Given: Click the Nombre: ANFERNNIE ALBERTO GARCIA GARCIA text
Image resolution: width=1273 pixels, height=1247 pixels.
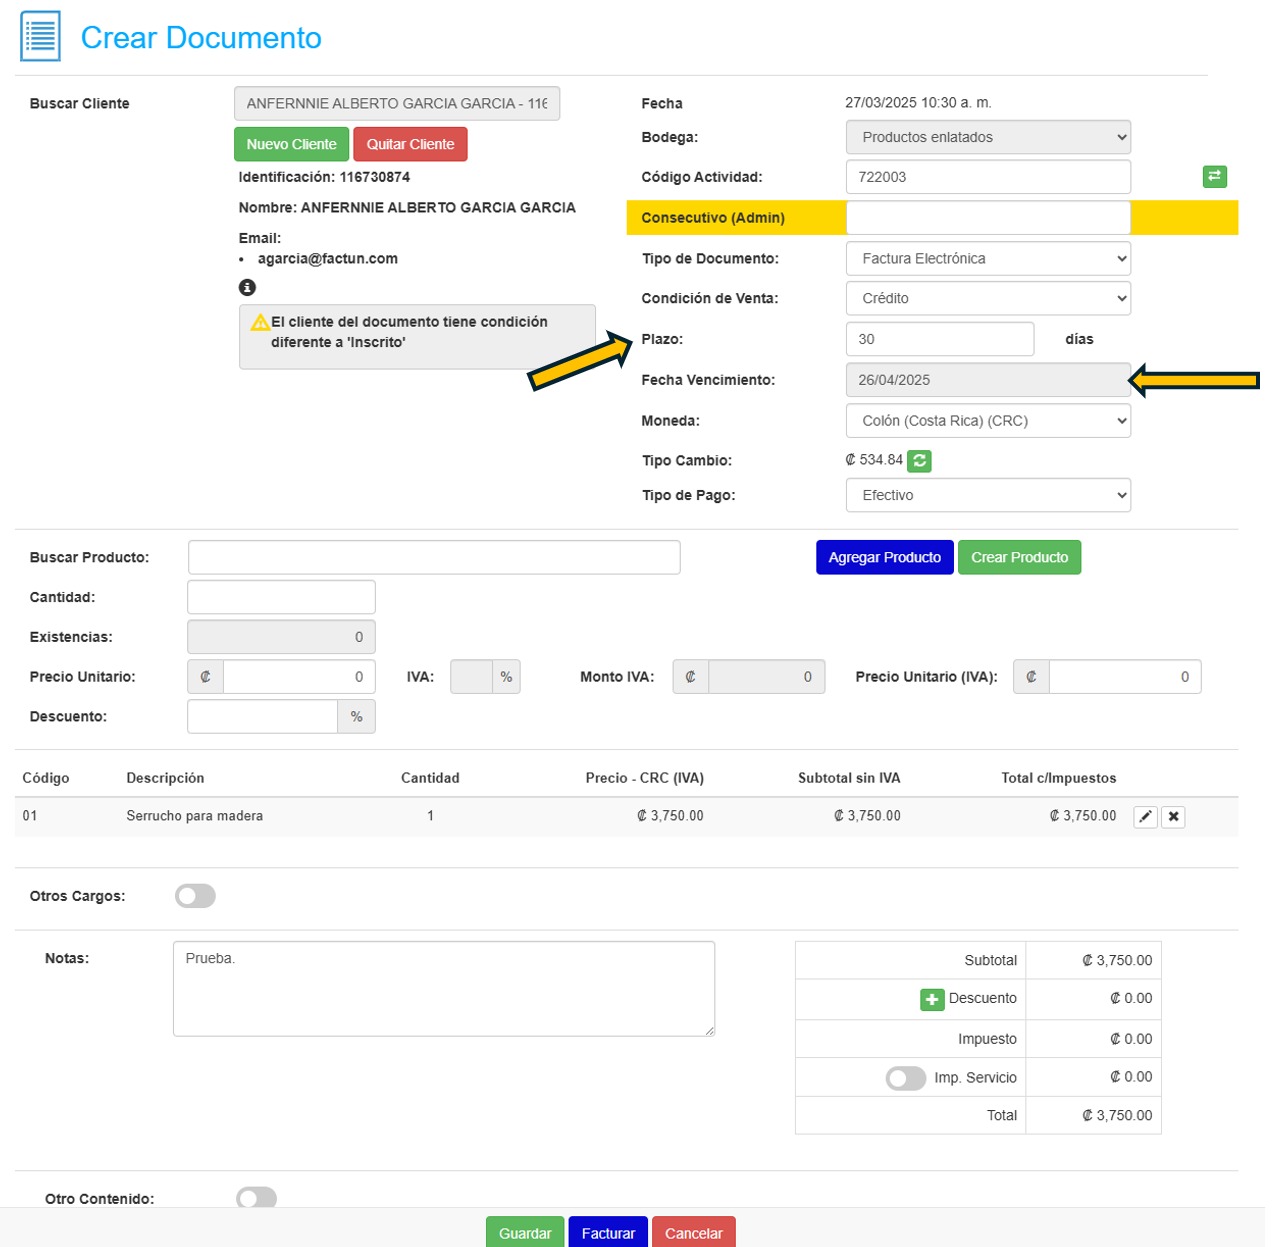Looking at the screenshot, I should tap(407, 208).
